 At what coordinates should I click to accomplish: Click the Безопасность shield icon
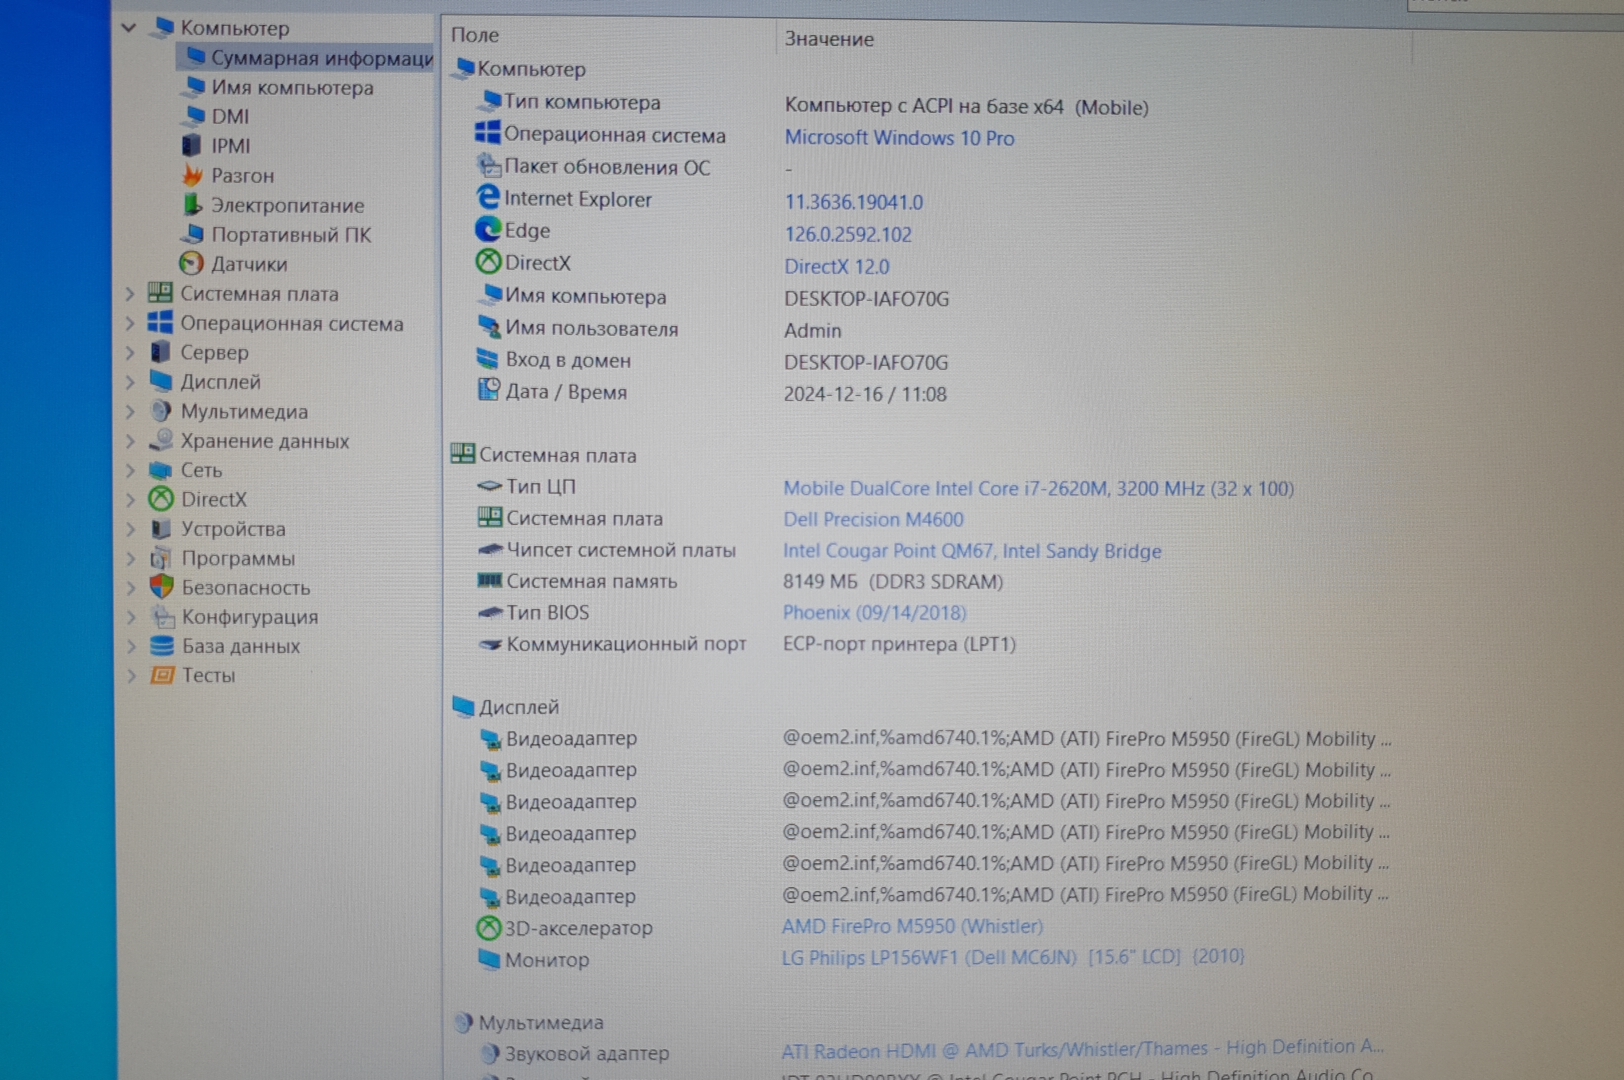[x=161, y=587]
